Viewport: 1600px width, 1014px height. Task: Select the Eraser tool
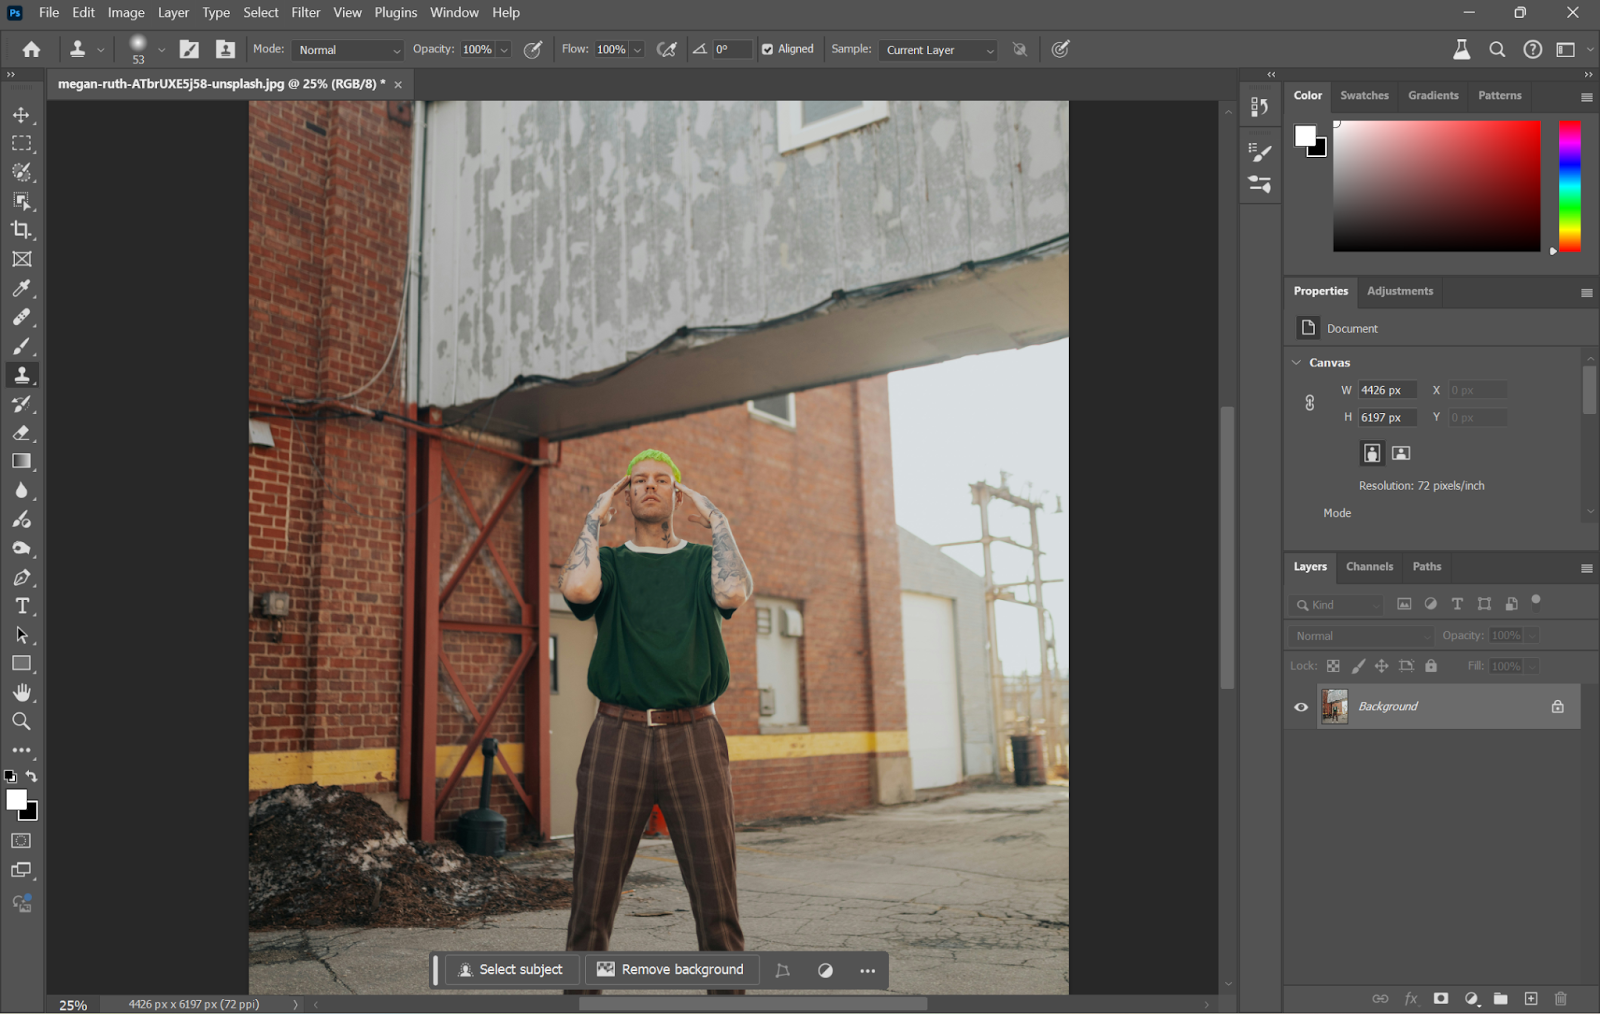21,433
